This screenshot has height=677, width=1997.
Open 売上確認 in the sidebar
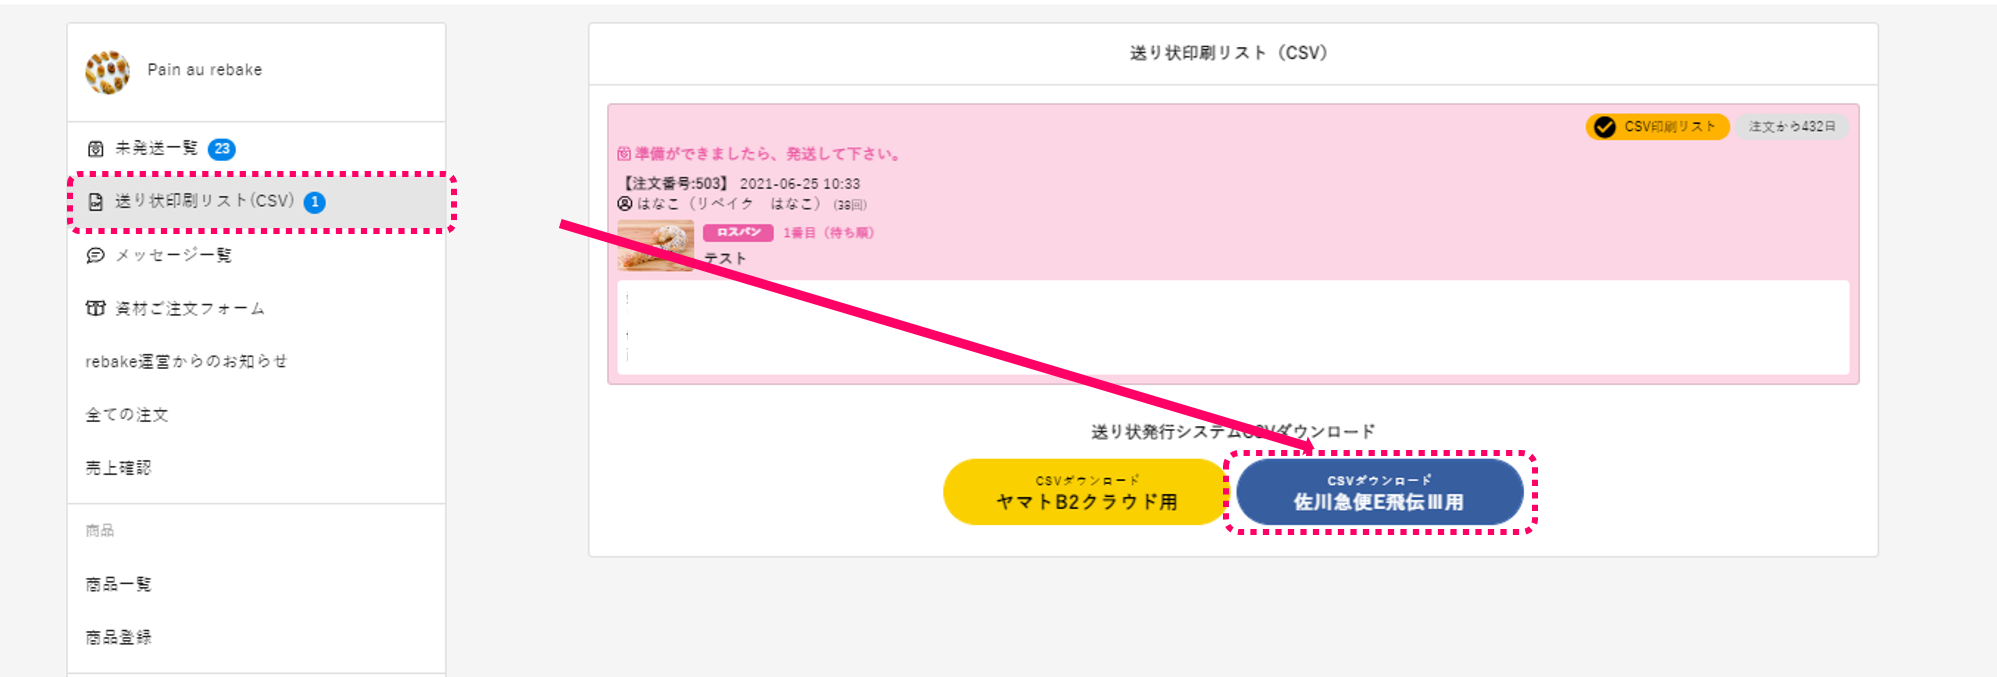[x=118, y=467]
